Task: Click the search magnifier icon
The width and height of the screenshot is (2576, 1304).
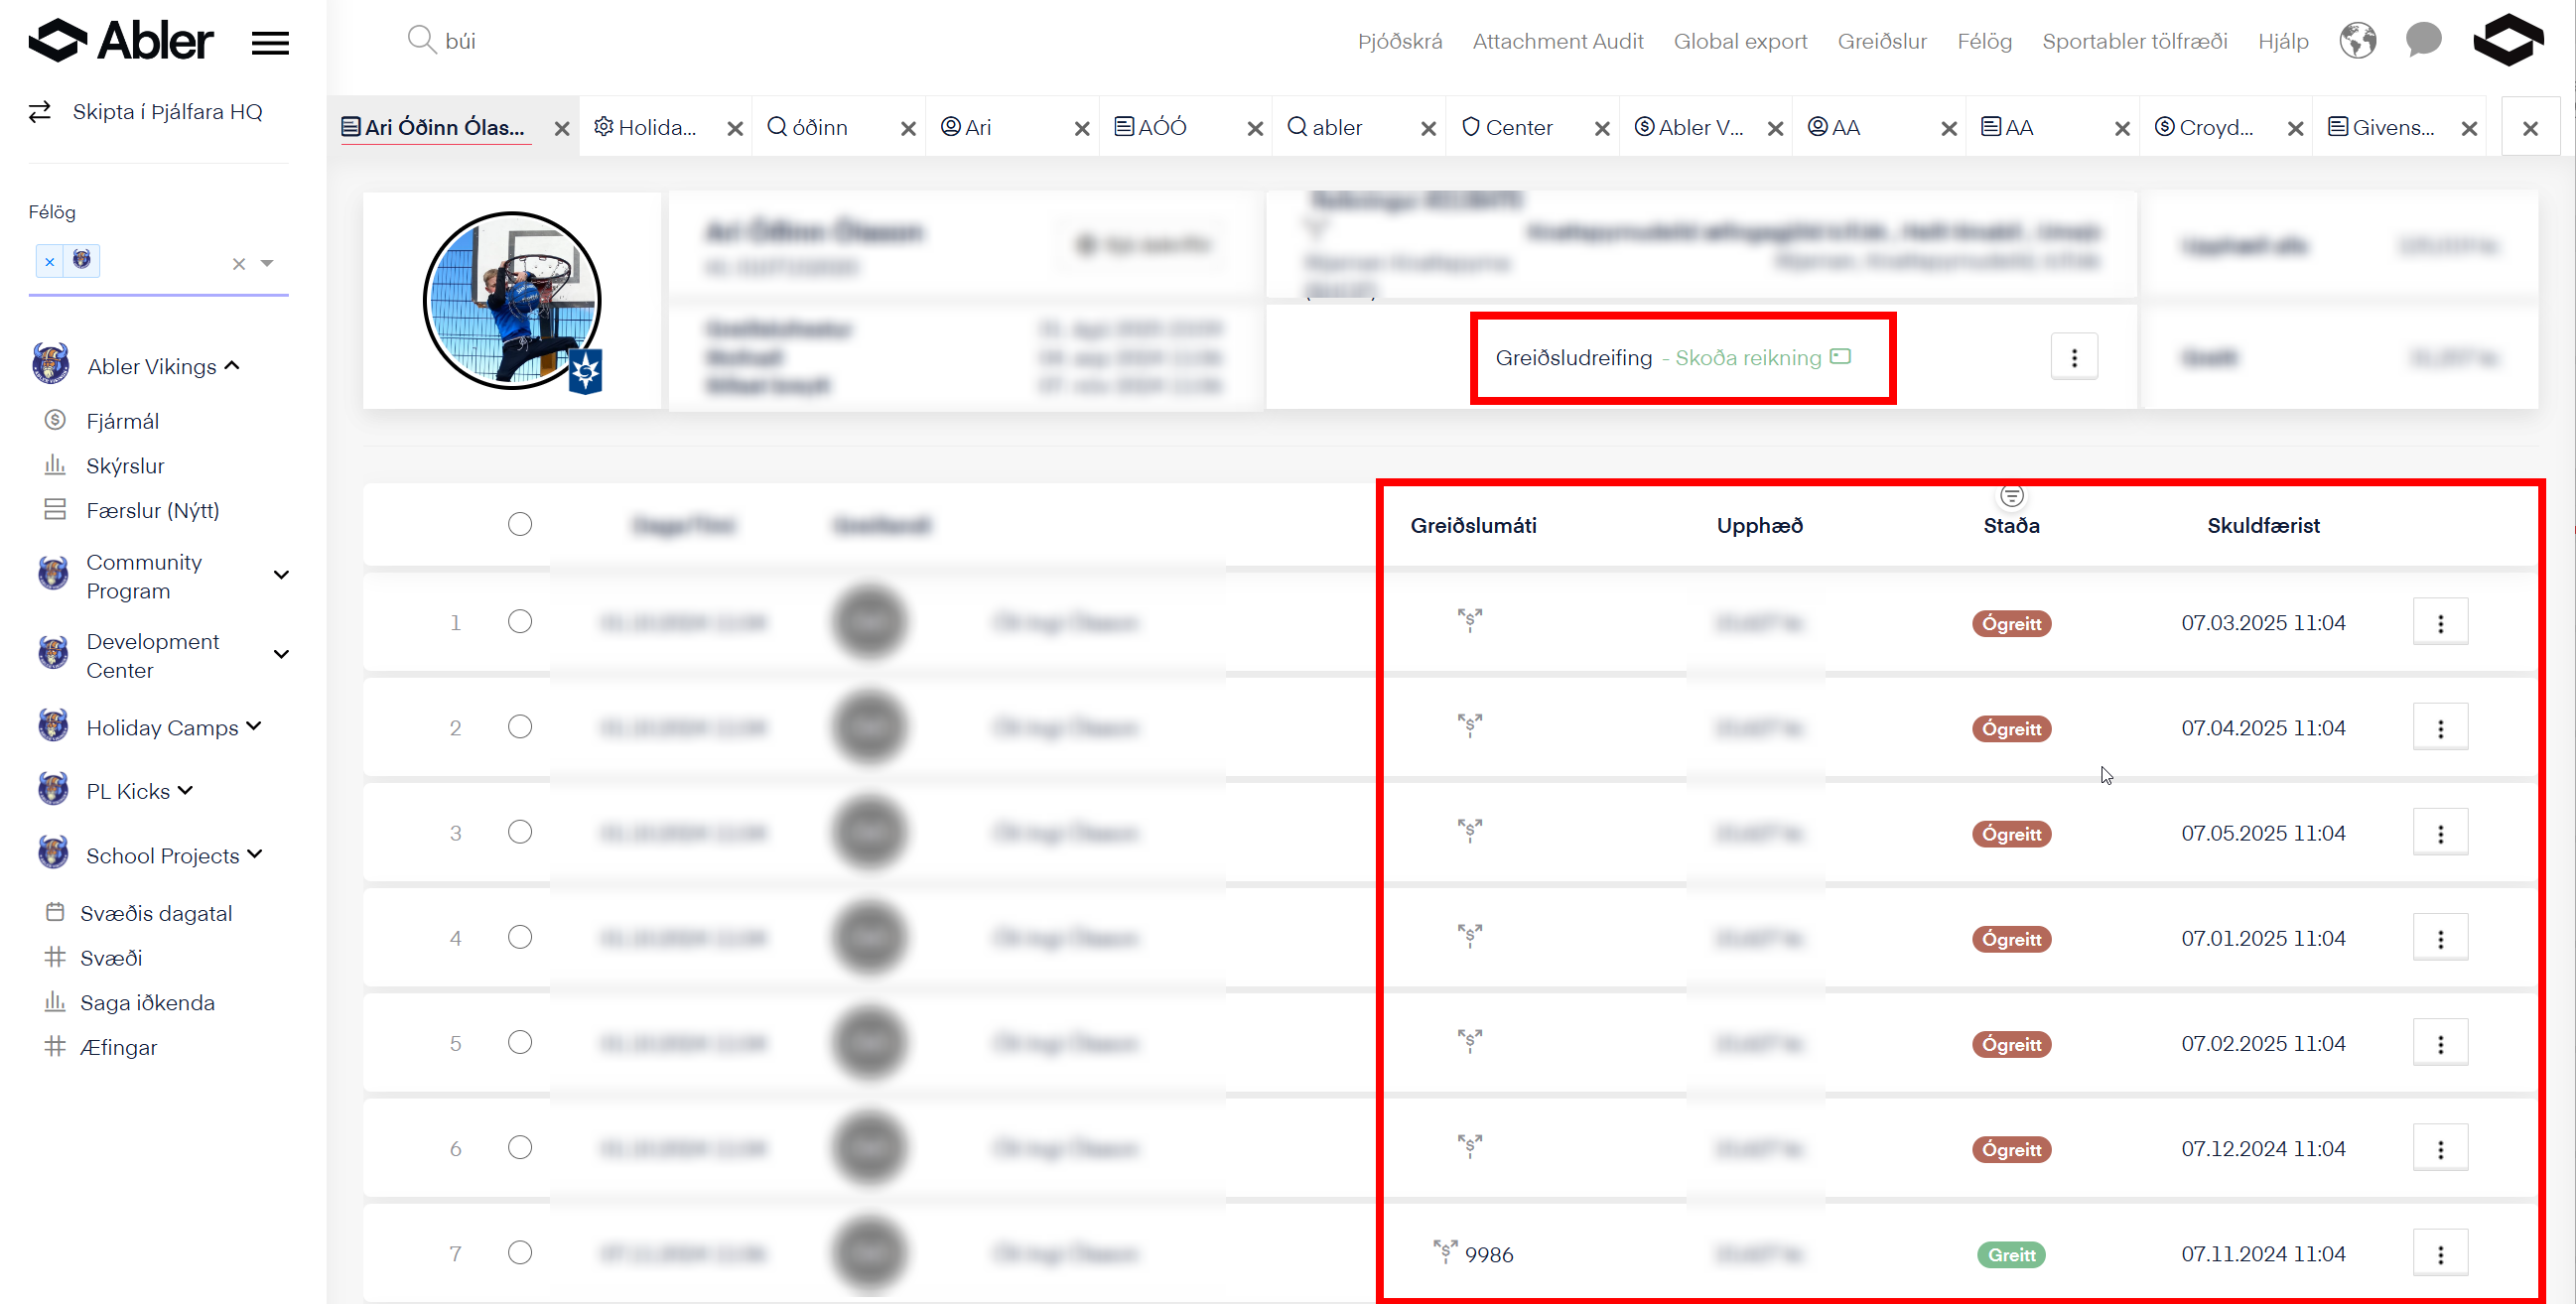Action: [421, 40]
